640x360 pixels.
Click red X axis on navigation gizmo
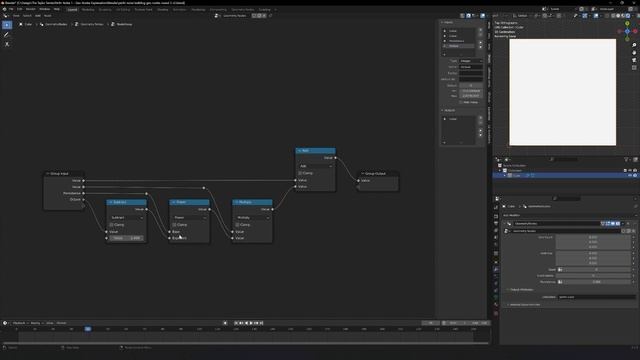[x=635, y=31]
